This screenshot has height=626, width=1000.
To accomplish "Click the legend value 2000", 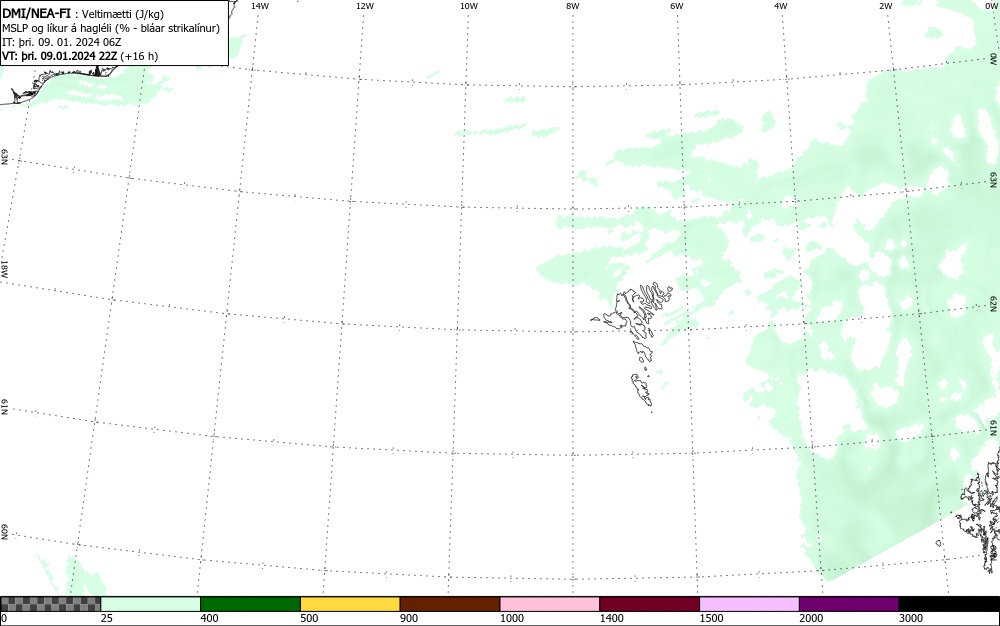I will tap(811, 618).
